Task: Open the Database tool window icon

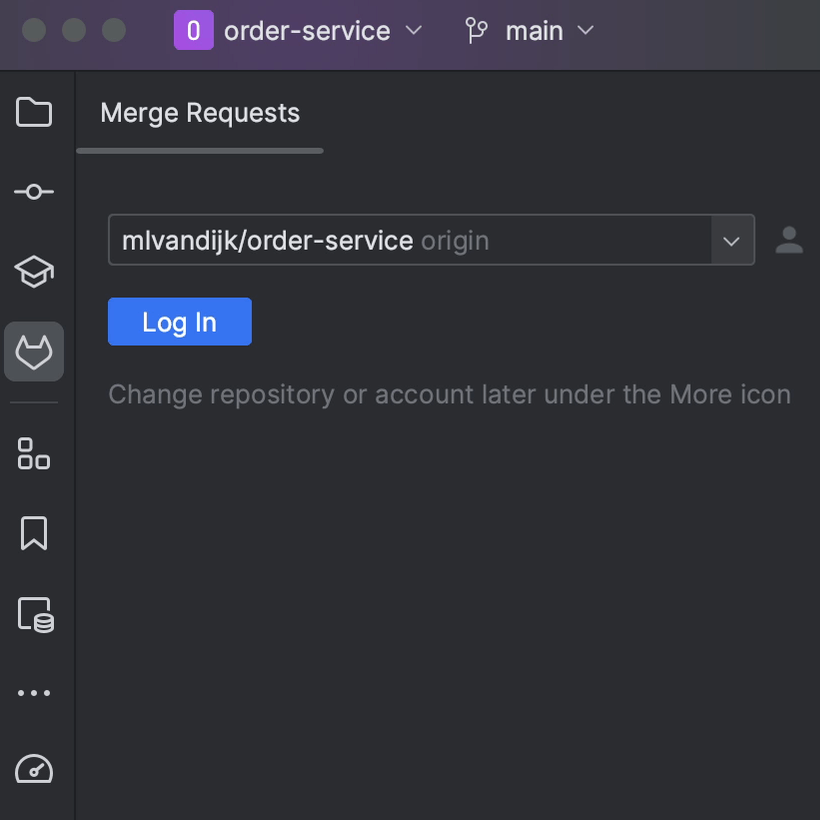Action: pos(35,614)
